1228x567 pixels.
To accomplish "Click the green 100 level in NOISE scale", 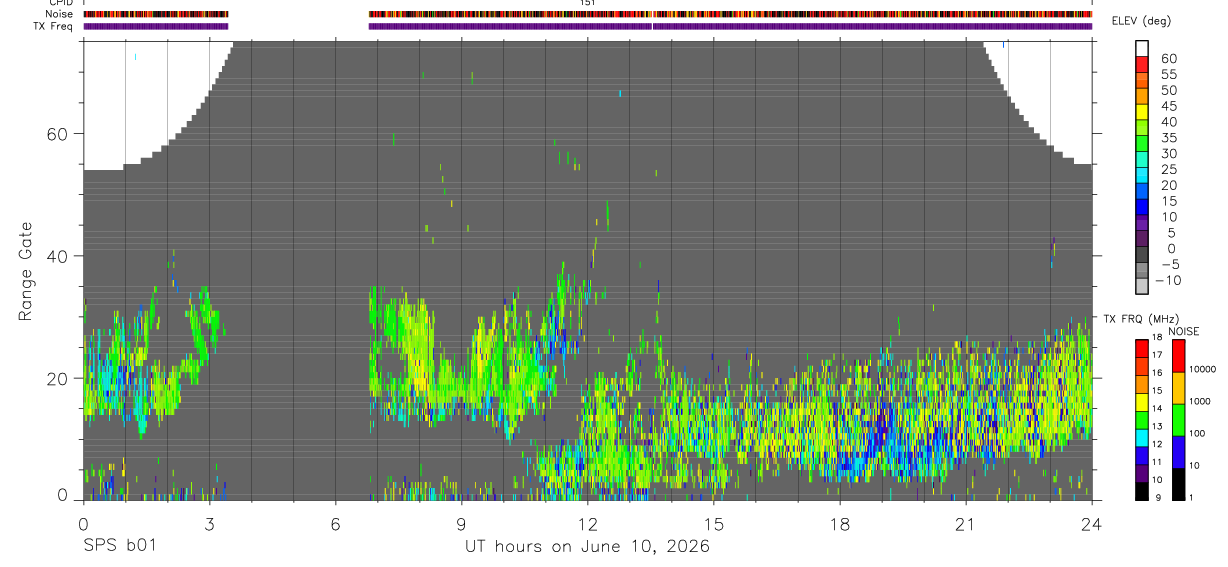I will coord(1179,420).
